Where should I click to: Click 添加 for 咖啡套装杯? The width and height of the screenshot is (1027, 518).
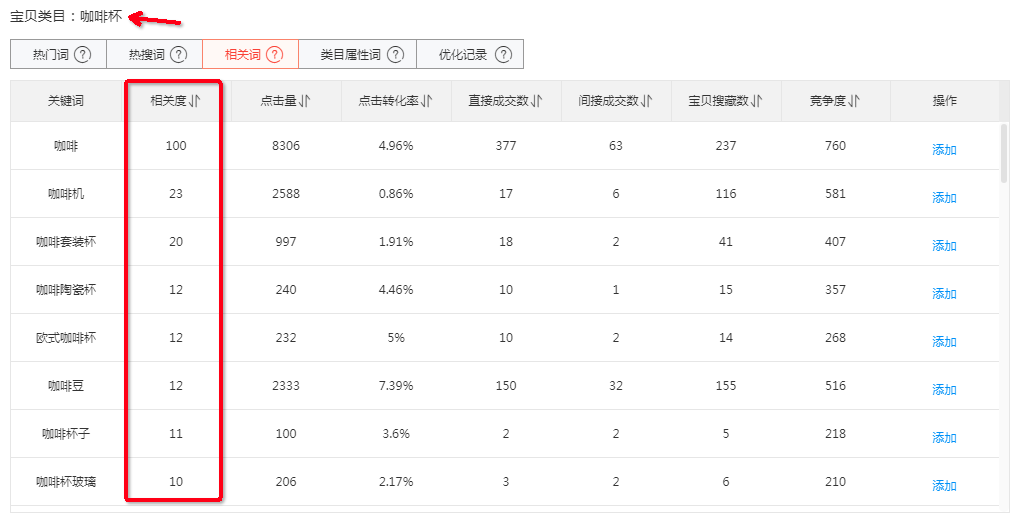click(x=944, y=246)
